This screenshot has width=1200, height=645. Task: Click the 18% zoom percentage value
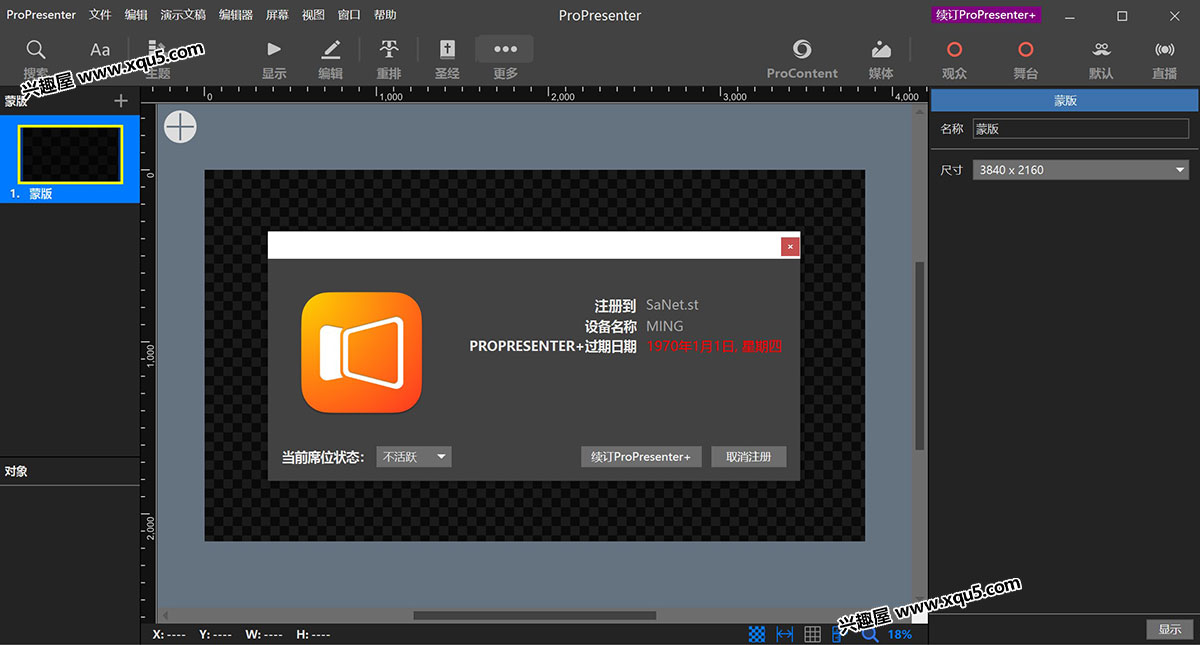tap(899, 634)
